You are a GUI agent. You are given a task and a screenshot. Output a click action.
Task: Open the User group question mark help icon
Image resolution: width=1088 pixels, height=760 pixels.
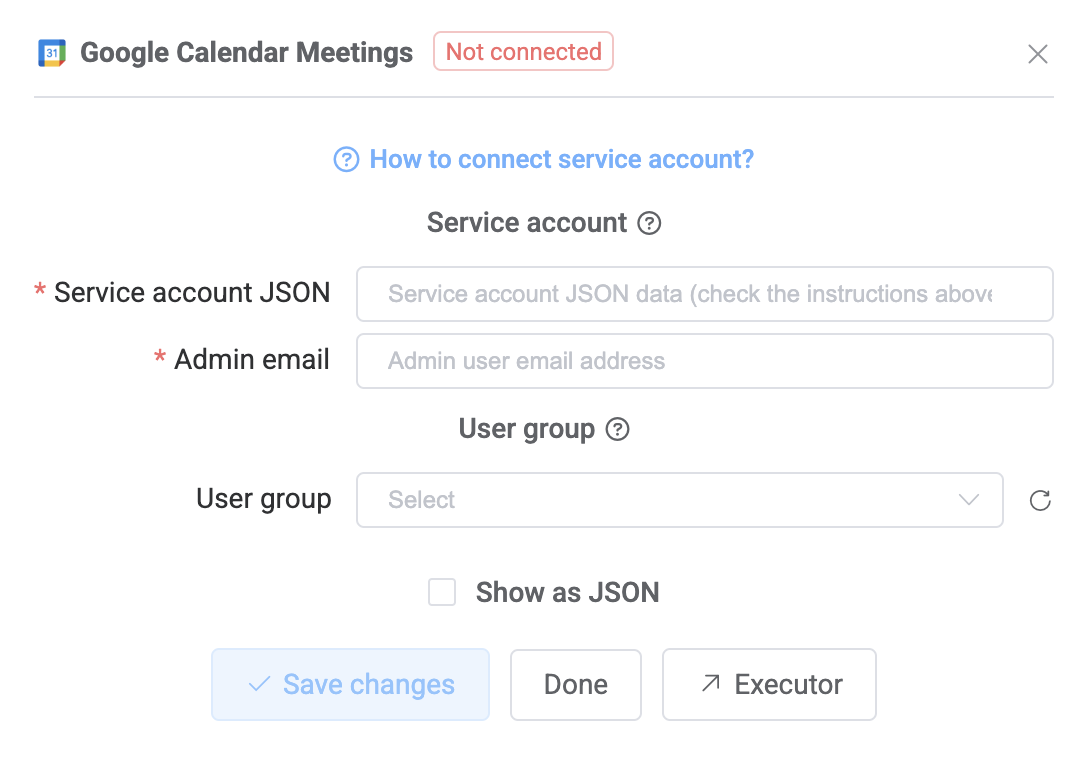[617, 428]
